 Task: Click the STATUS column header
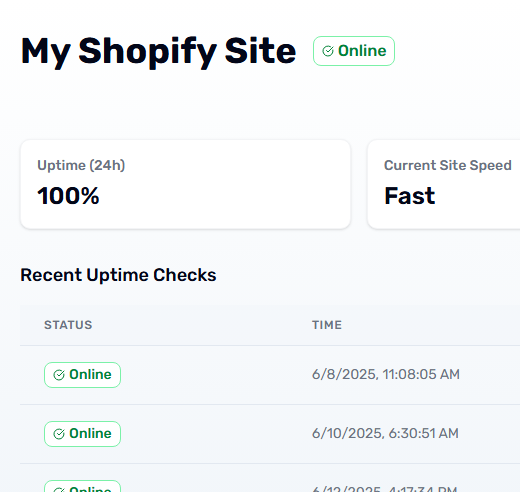tap(68, 325)
